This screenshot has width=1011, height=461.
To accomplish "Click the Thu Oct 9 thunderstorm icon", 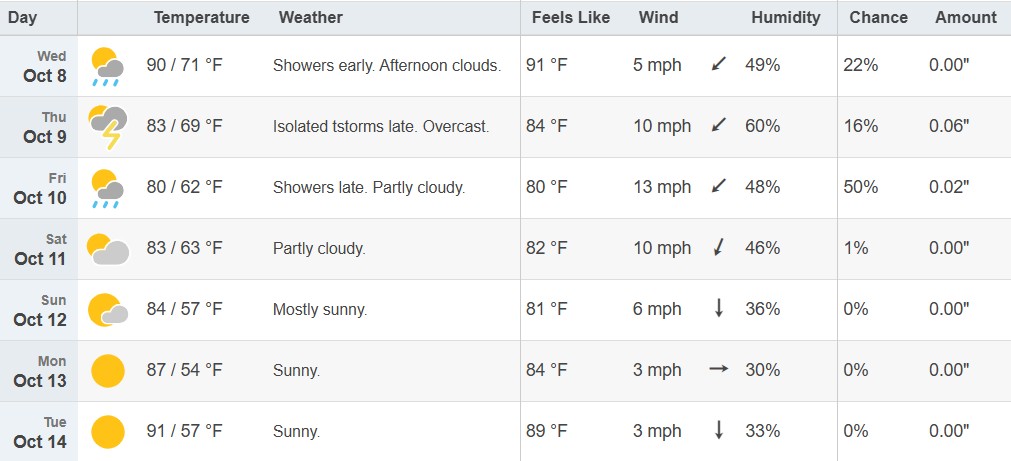I will pos(107,126).
